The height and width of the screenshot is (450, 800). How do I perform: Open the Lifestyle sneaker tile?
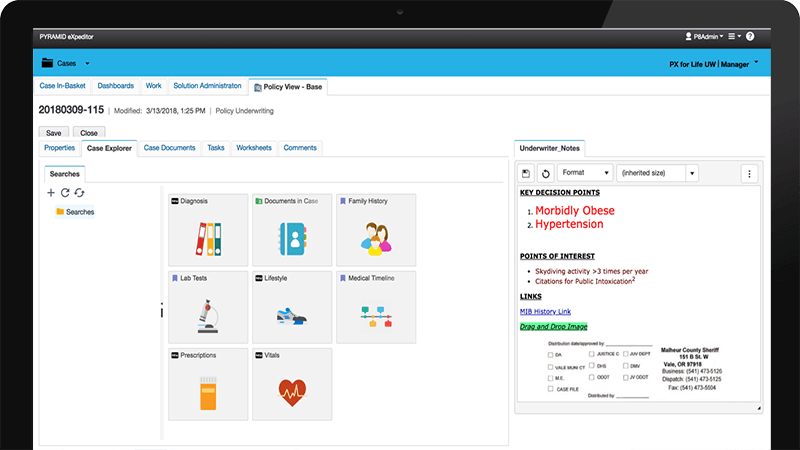[x=292, y=307]
